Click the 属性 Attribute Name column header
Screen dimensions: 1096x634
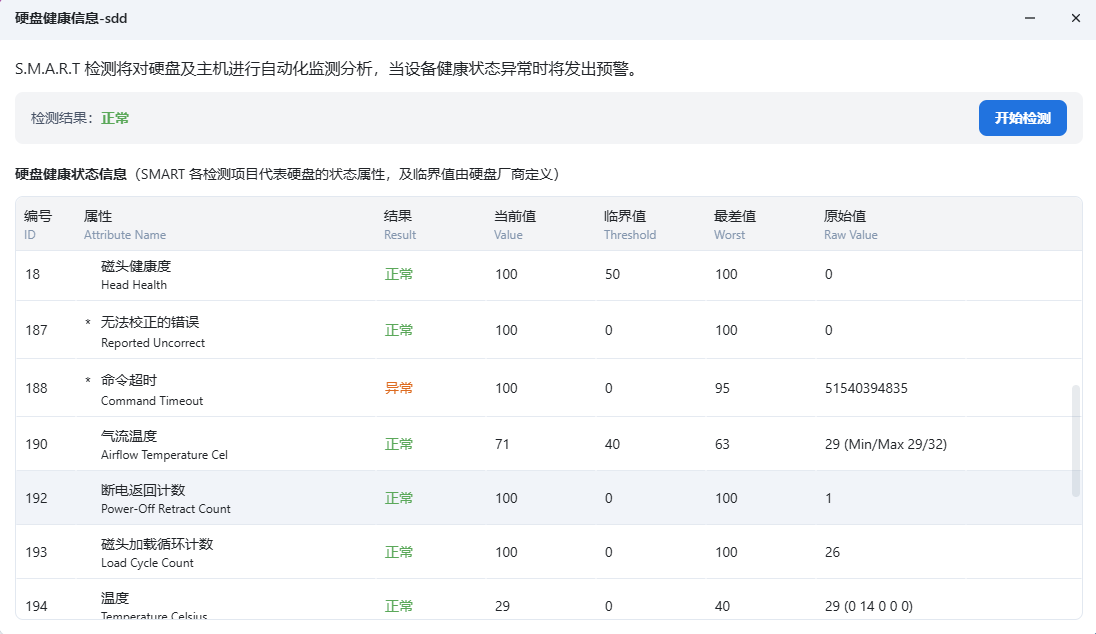[124, 224]
